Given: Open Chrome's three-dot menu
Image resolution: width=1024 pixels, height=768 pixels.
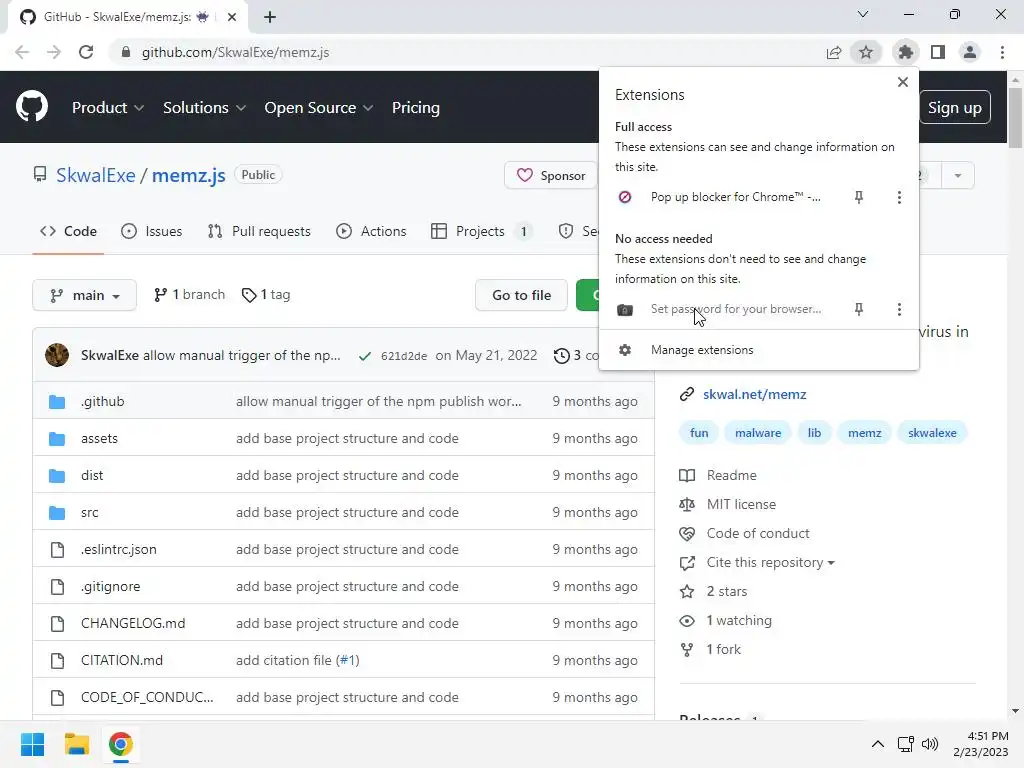Looking at the screenshot, I should click(1002, 52).
